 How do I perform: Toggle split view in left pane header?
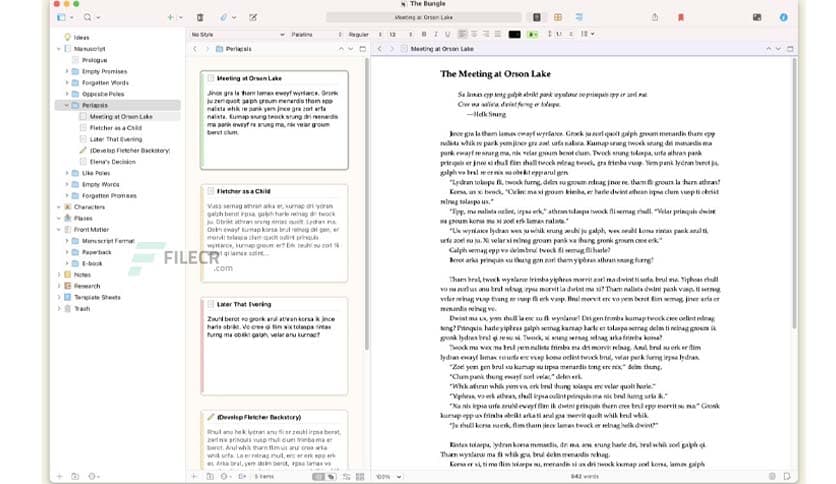(x=363, y=49)
